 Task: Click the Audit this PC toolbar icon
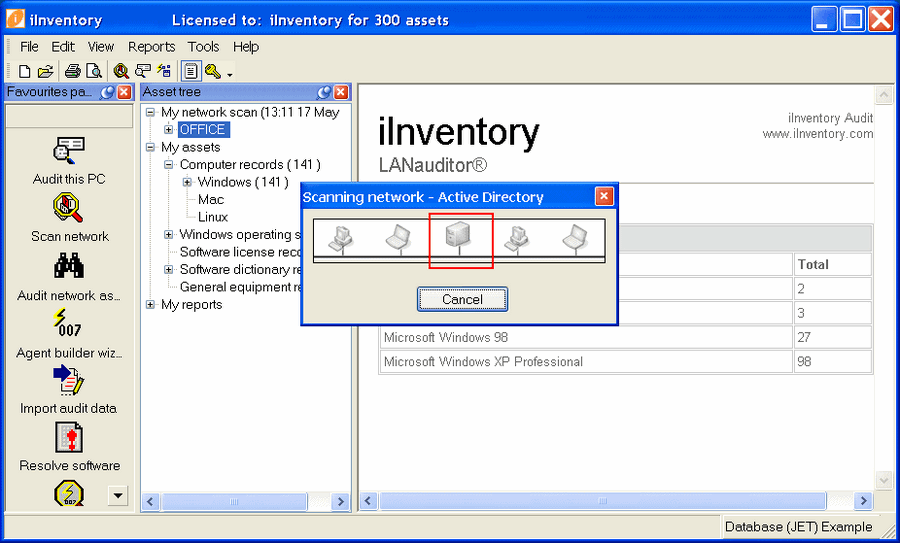pyautogui.click(x=142, y=71)
